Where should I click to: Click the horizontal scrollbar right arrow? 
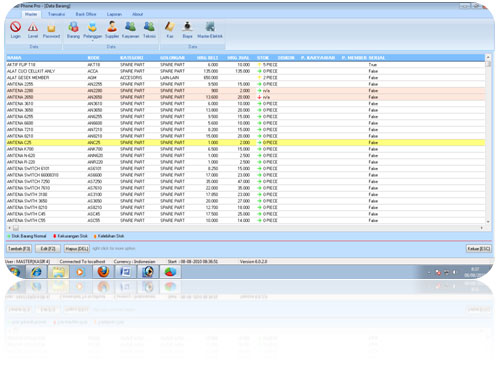point(482,228)
